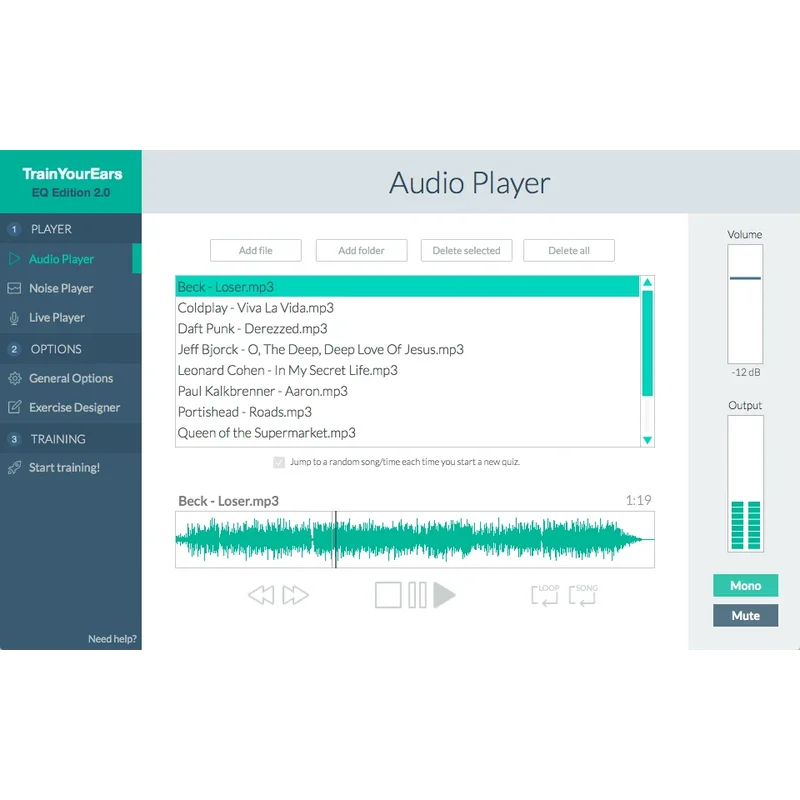Open the Live Player page
The image size is (800, 800).
[71, 317]
